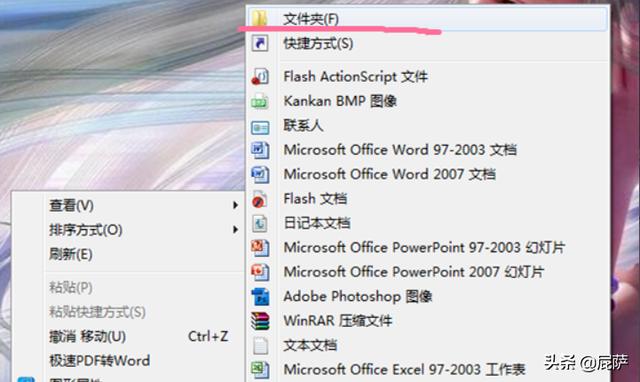Create a new 联系人 contact
Viewport: 640px width, 382px height.
(427, 125)
